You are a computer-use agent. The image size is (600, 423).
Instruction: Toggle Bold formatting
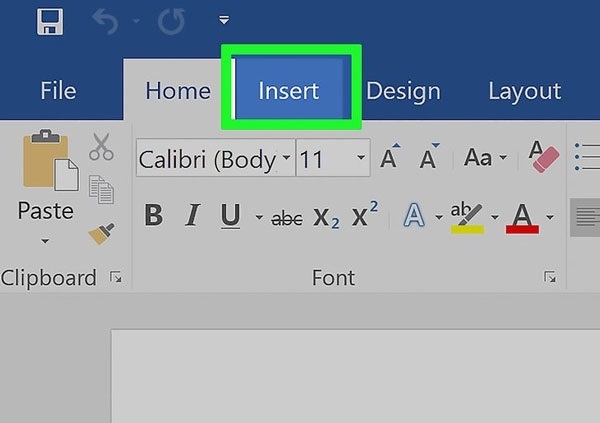point(153,215)
